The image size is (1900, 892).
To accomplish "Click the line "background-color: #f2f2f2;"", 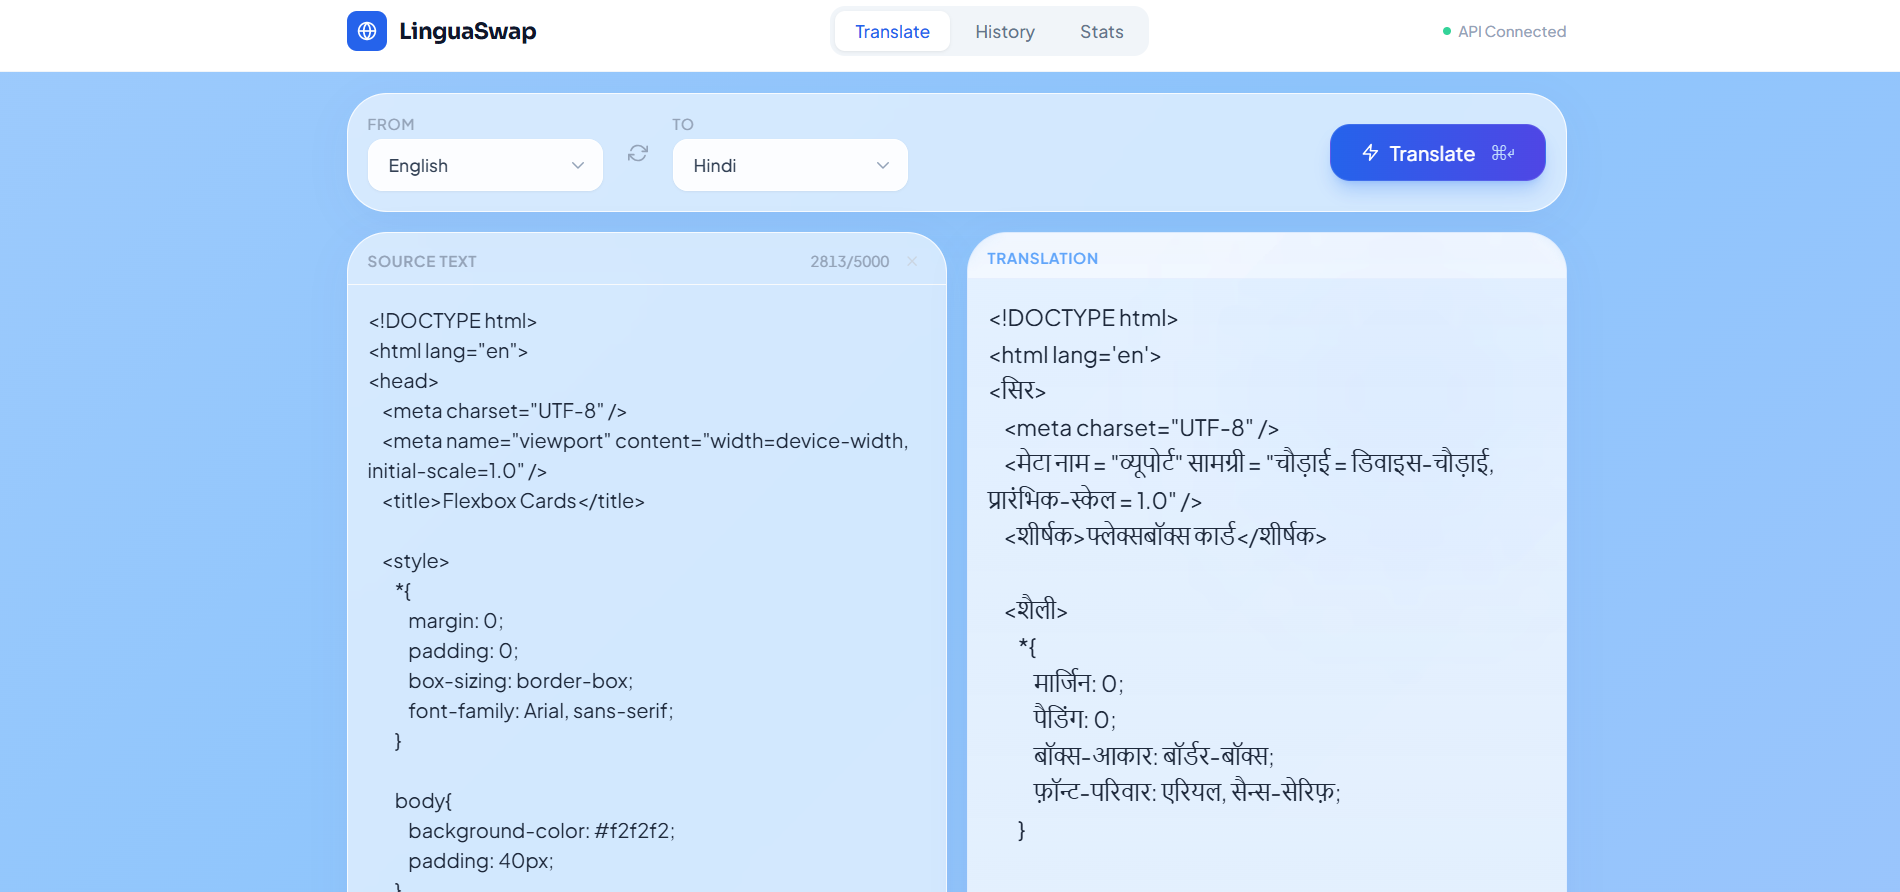I will (541, 831).
